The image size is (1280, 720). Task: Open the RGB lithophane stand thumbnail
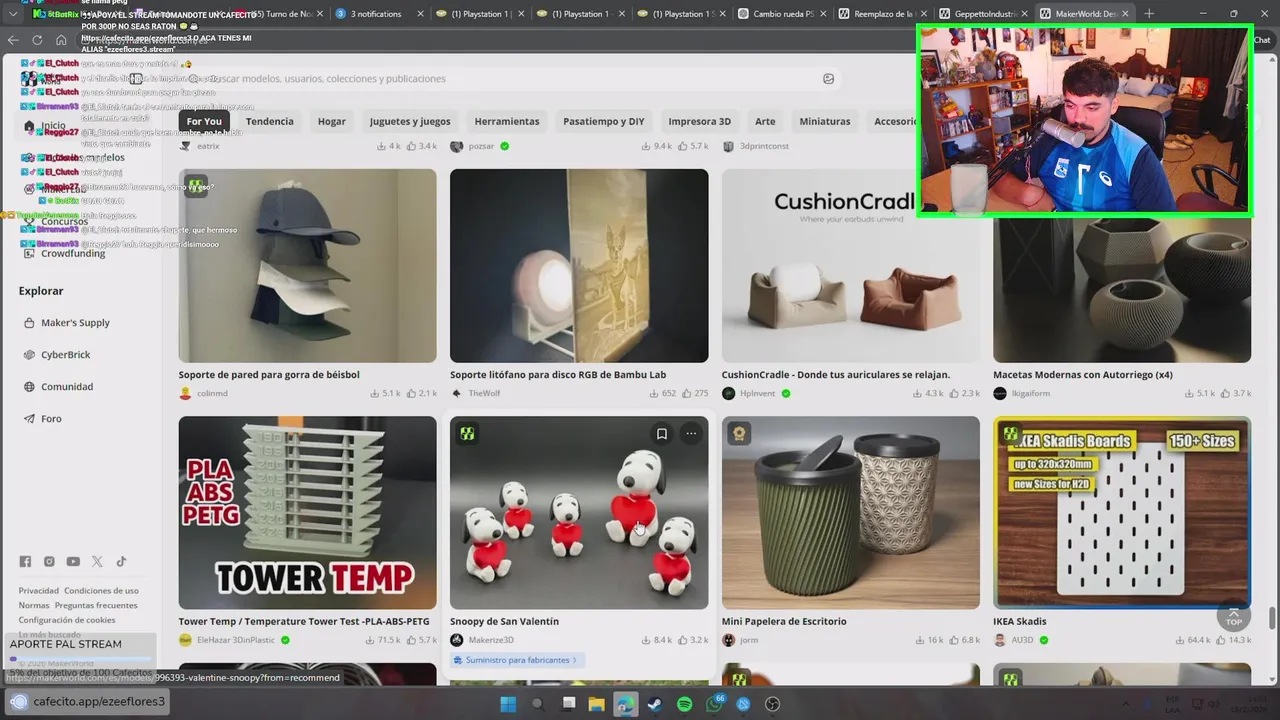click(579, 265)
